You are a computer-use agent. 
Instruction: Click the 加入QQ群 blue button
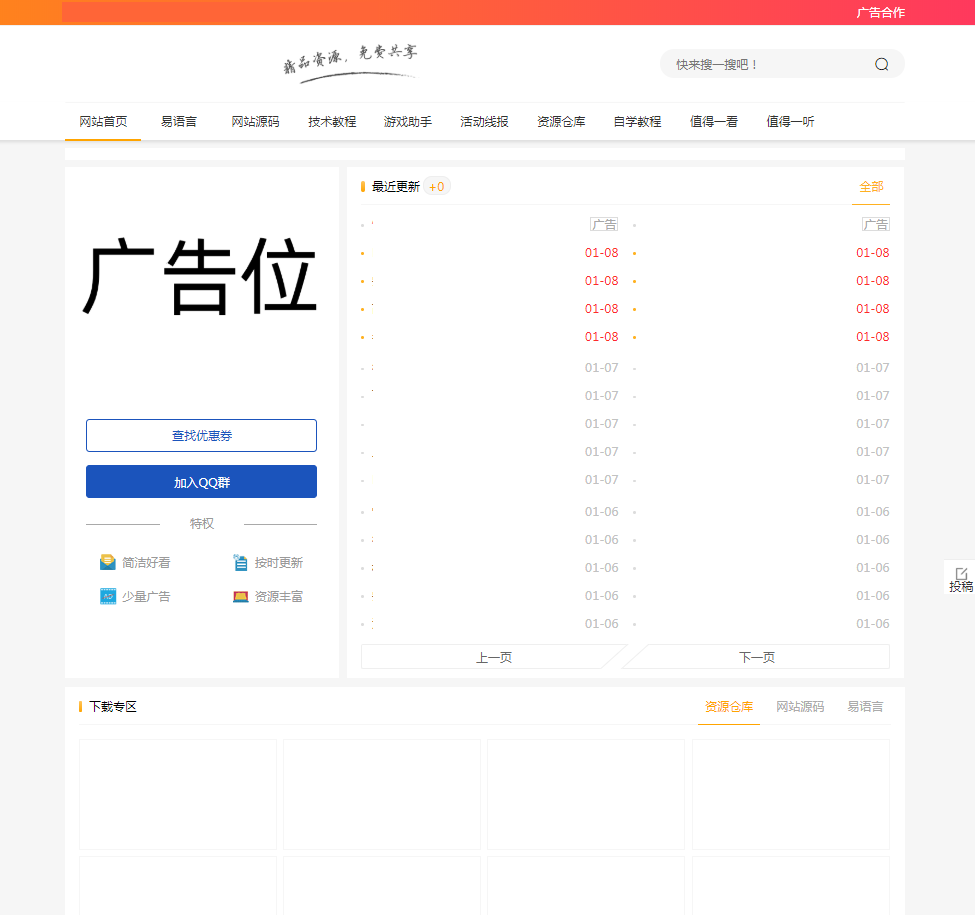tap(201, 481)
